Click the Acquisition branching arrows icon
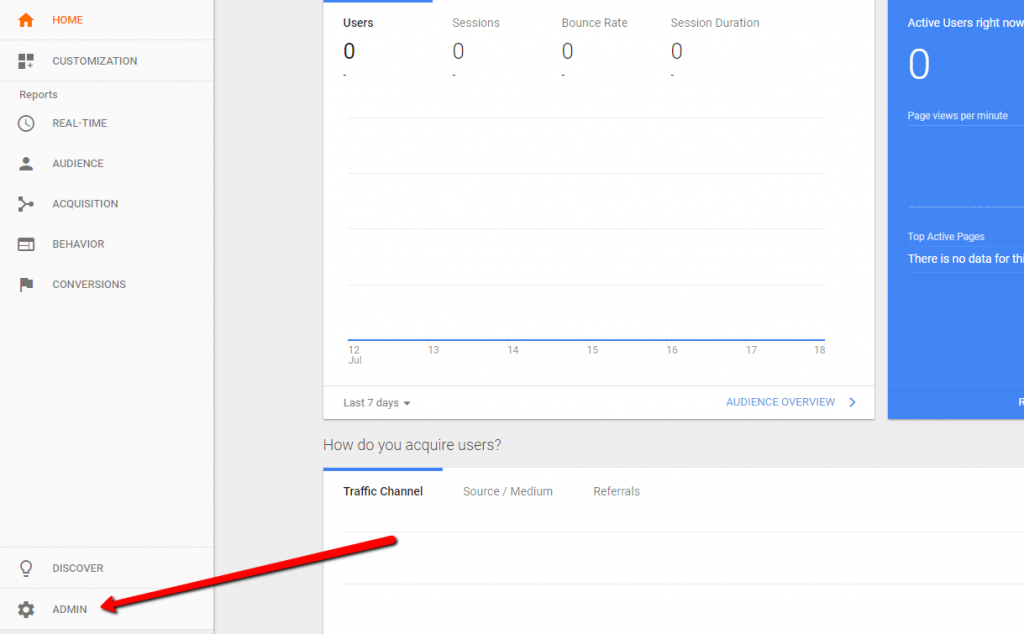The width and height of the screenshot is (1024, 634). [26, 204]
